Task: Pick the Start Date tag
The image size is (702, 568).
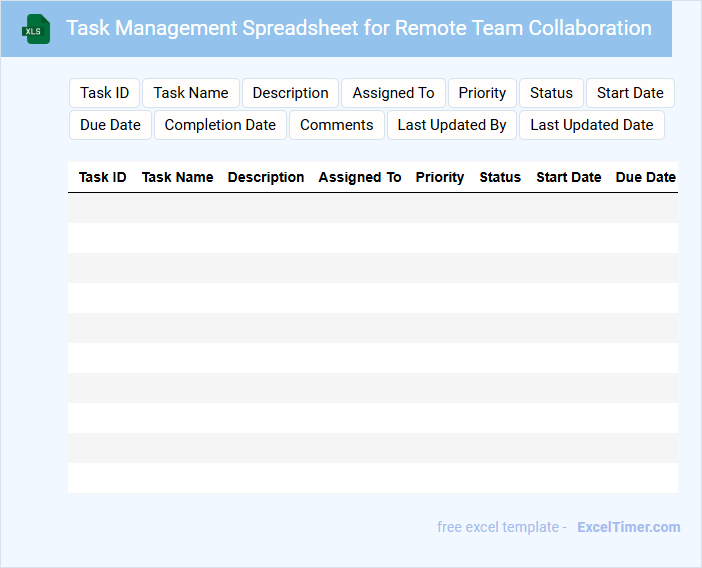Action: (x=630, y=93)
